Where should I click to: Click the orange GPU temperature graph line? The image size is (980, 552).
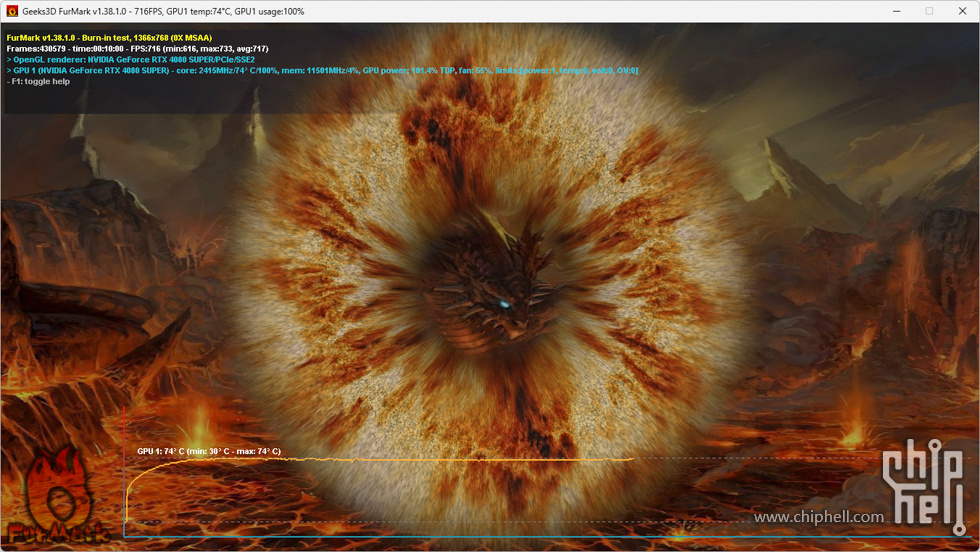pos(379,461)
